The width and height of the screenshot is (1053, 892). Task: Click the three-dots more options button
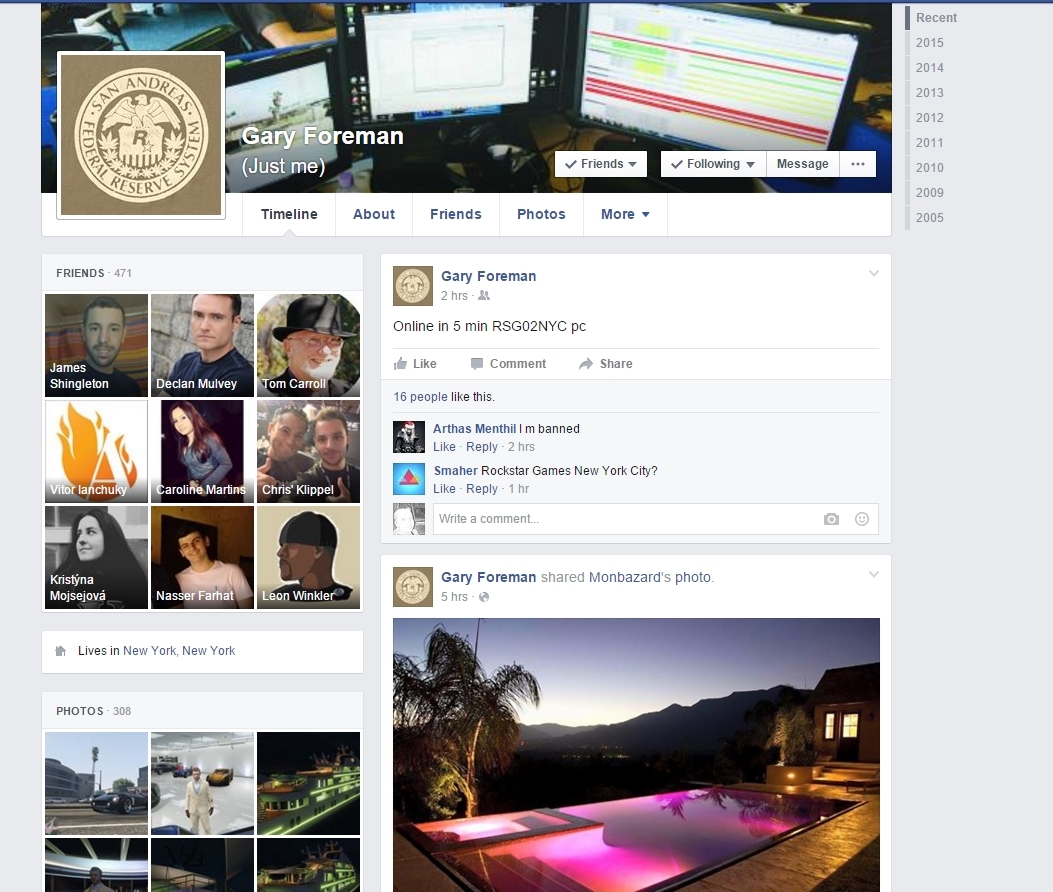pos(858,164)
